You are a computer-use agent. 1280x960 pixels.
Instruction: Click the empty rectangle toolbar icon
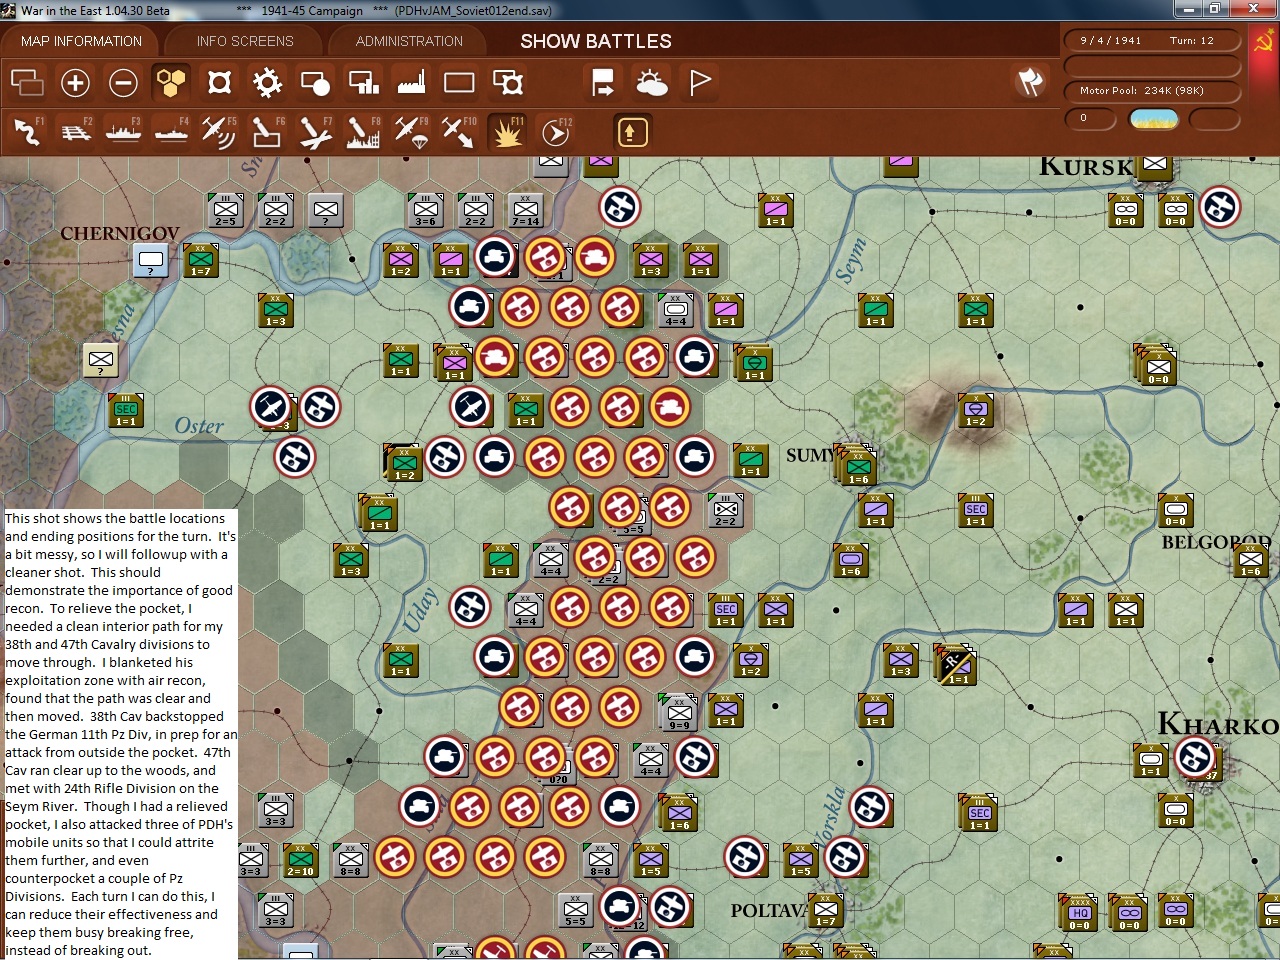pyautogui.click(x=459, y=82)
